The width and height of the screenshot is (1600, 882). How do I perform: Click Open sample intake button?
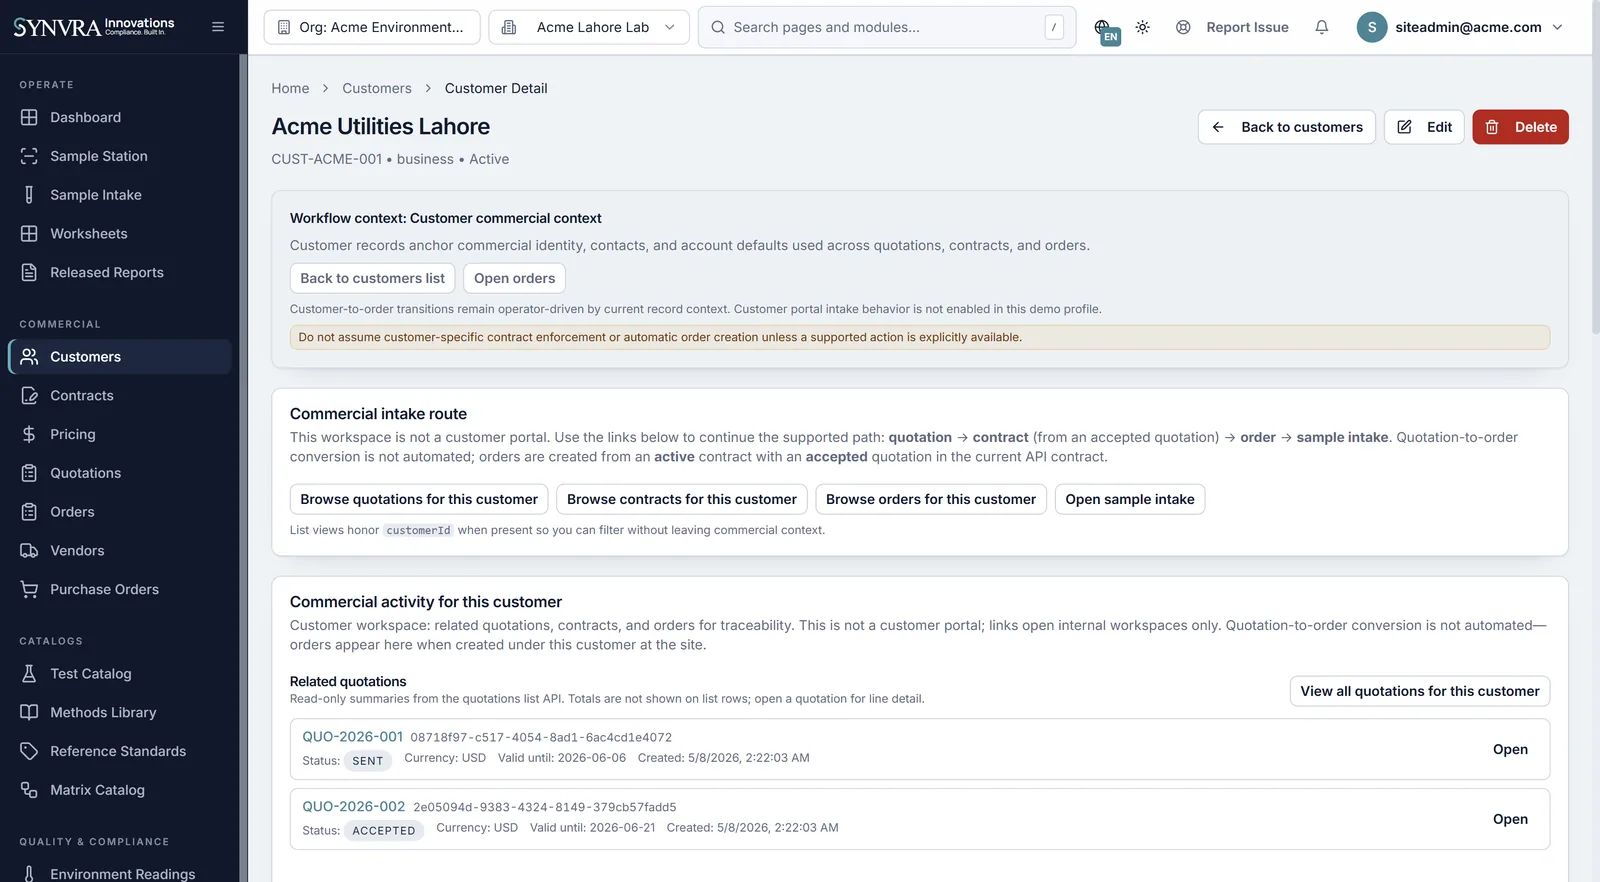[1130, 499]
